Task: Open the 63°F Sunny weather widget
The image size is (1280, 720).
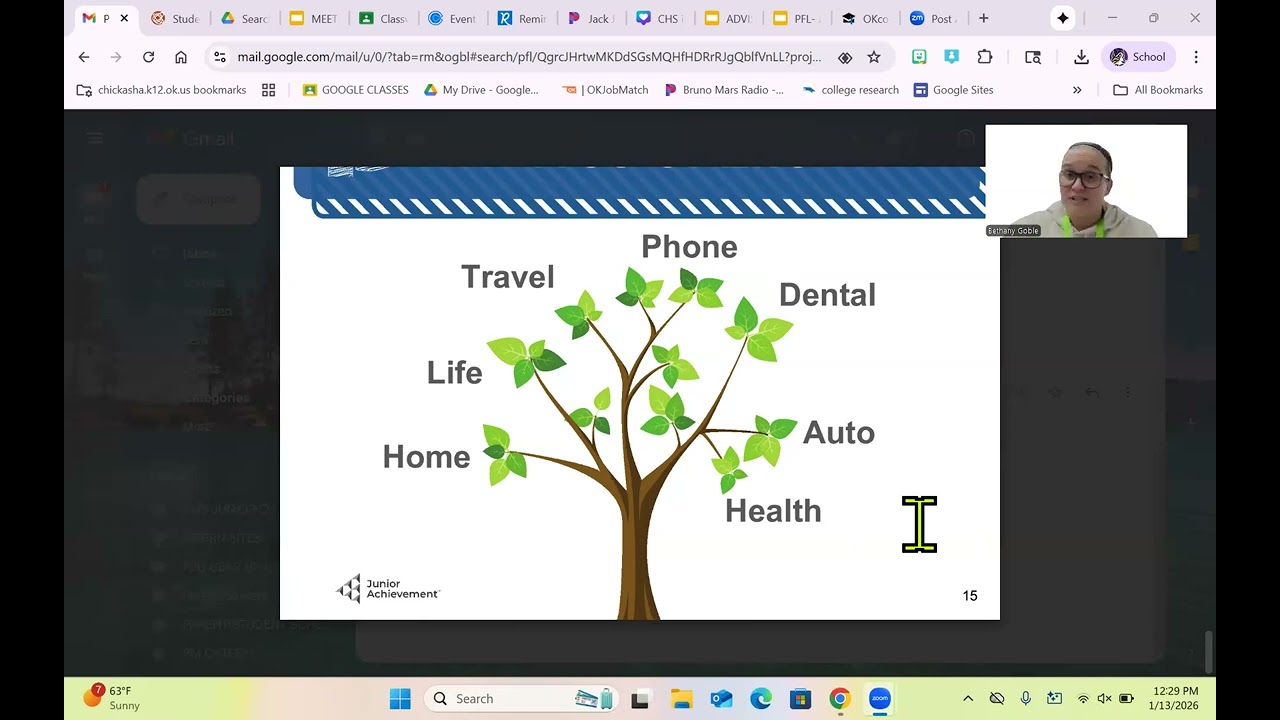Action: tap(113, 698)
